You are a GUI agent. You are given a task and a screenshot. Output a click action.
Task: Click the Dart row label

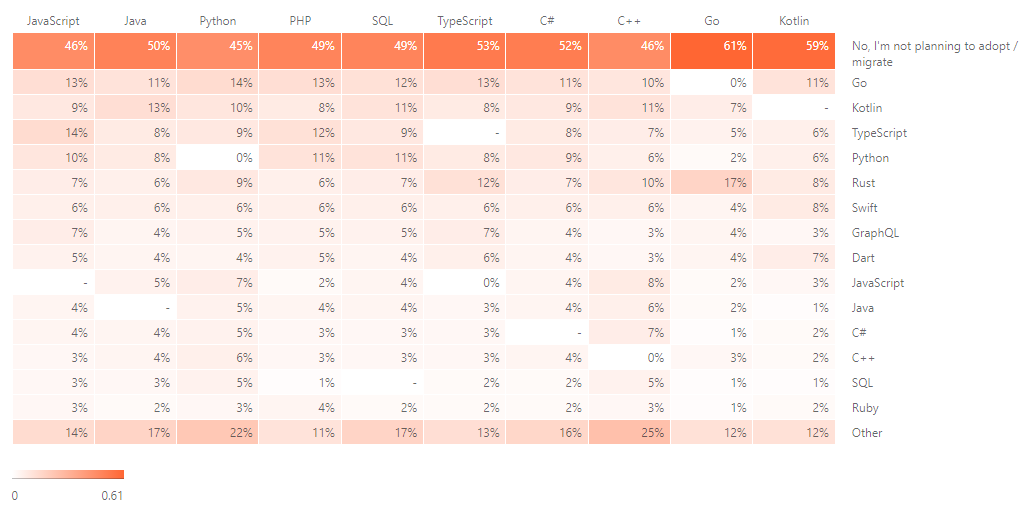point(863,258)
